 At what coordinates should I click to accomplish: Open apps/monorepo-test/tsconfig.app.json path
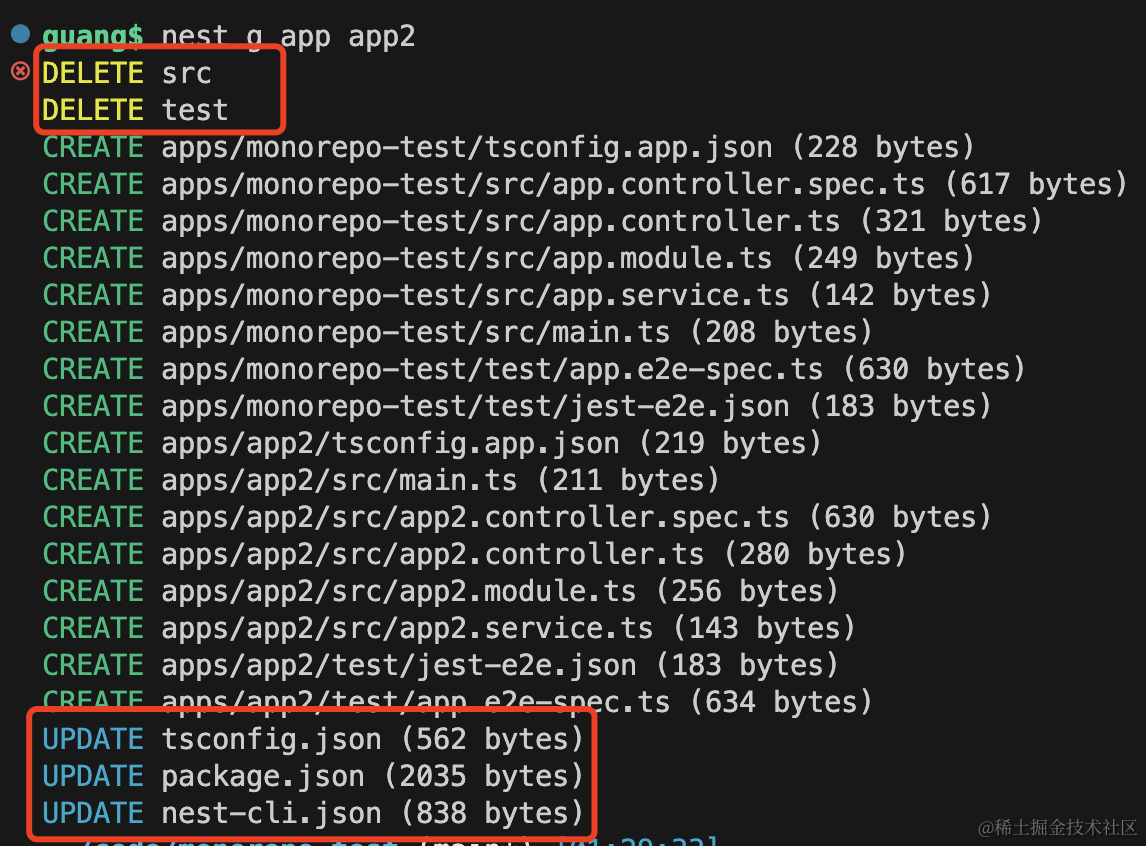tap(466, 148)
